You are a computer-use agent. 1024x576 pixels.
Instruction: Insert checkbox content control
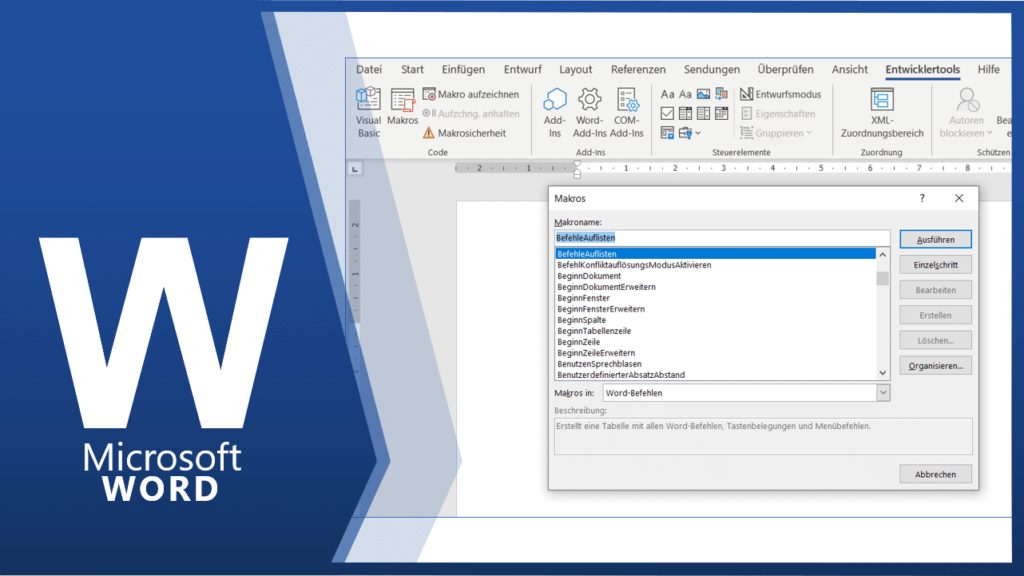(667, 114)
